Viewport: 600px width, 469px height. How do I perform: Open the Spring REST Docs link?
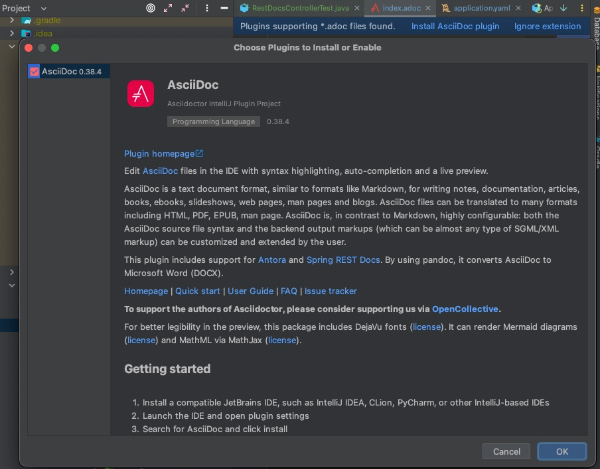(x=343, y=260)
